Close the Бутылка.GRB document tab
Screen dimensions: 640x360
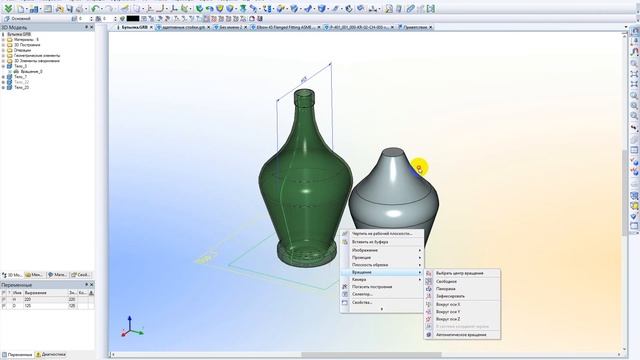click(151, 27)
